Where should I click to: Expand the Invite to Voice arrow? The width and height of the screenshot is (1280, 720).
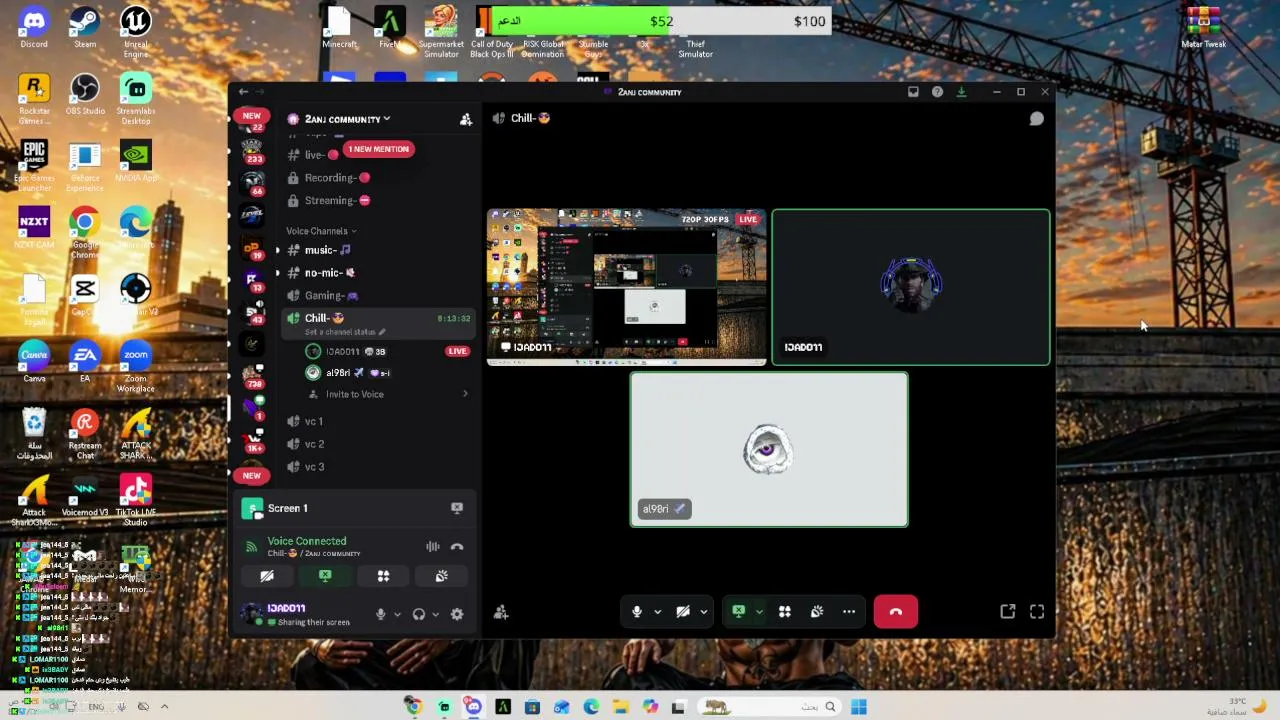465,394
